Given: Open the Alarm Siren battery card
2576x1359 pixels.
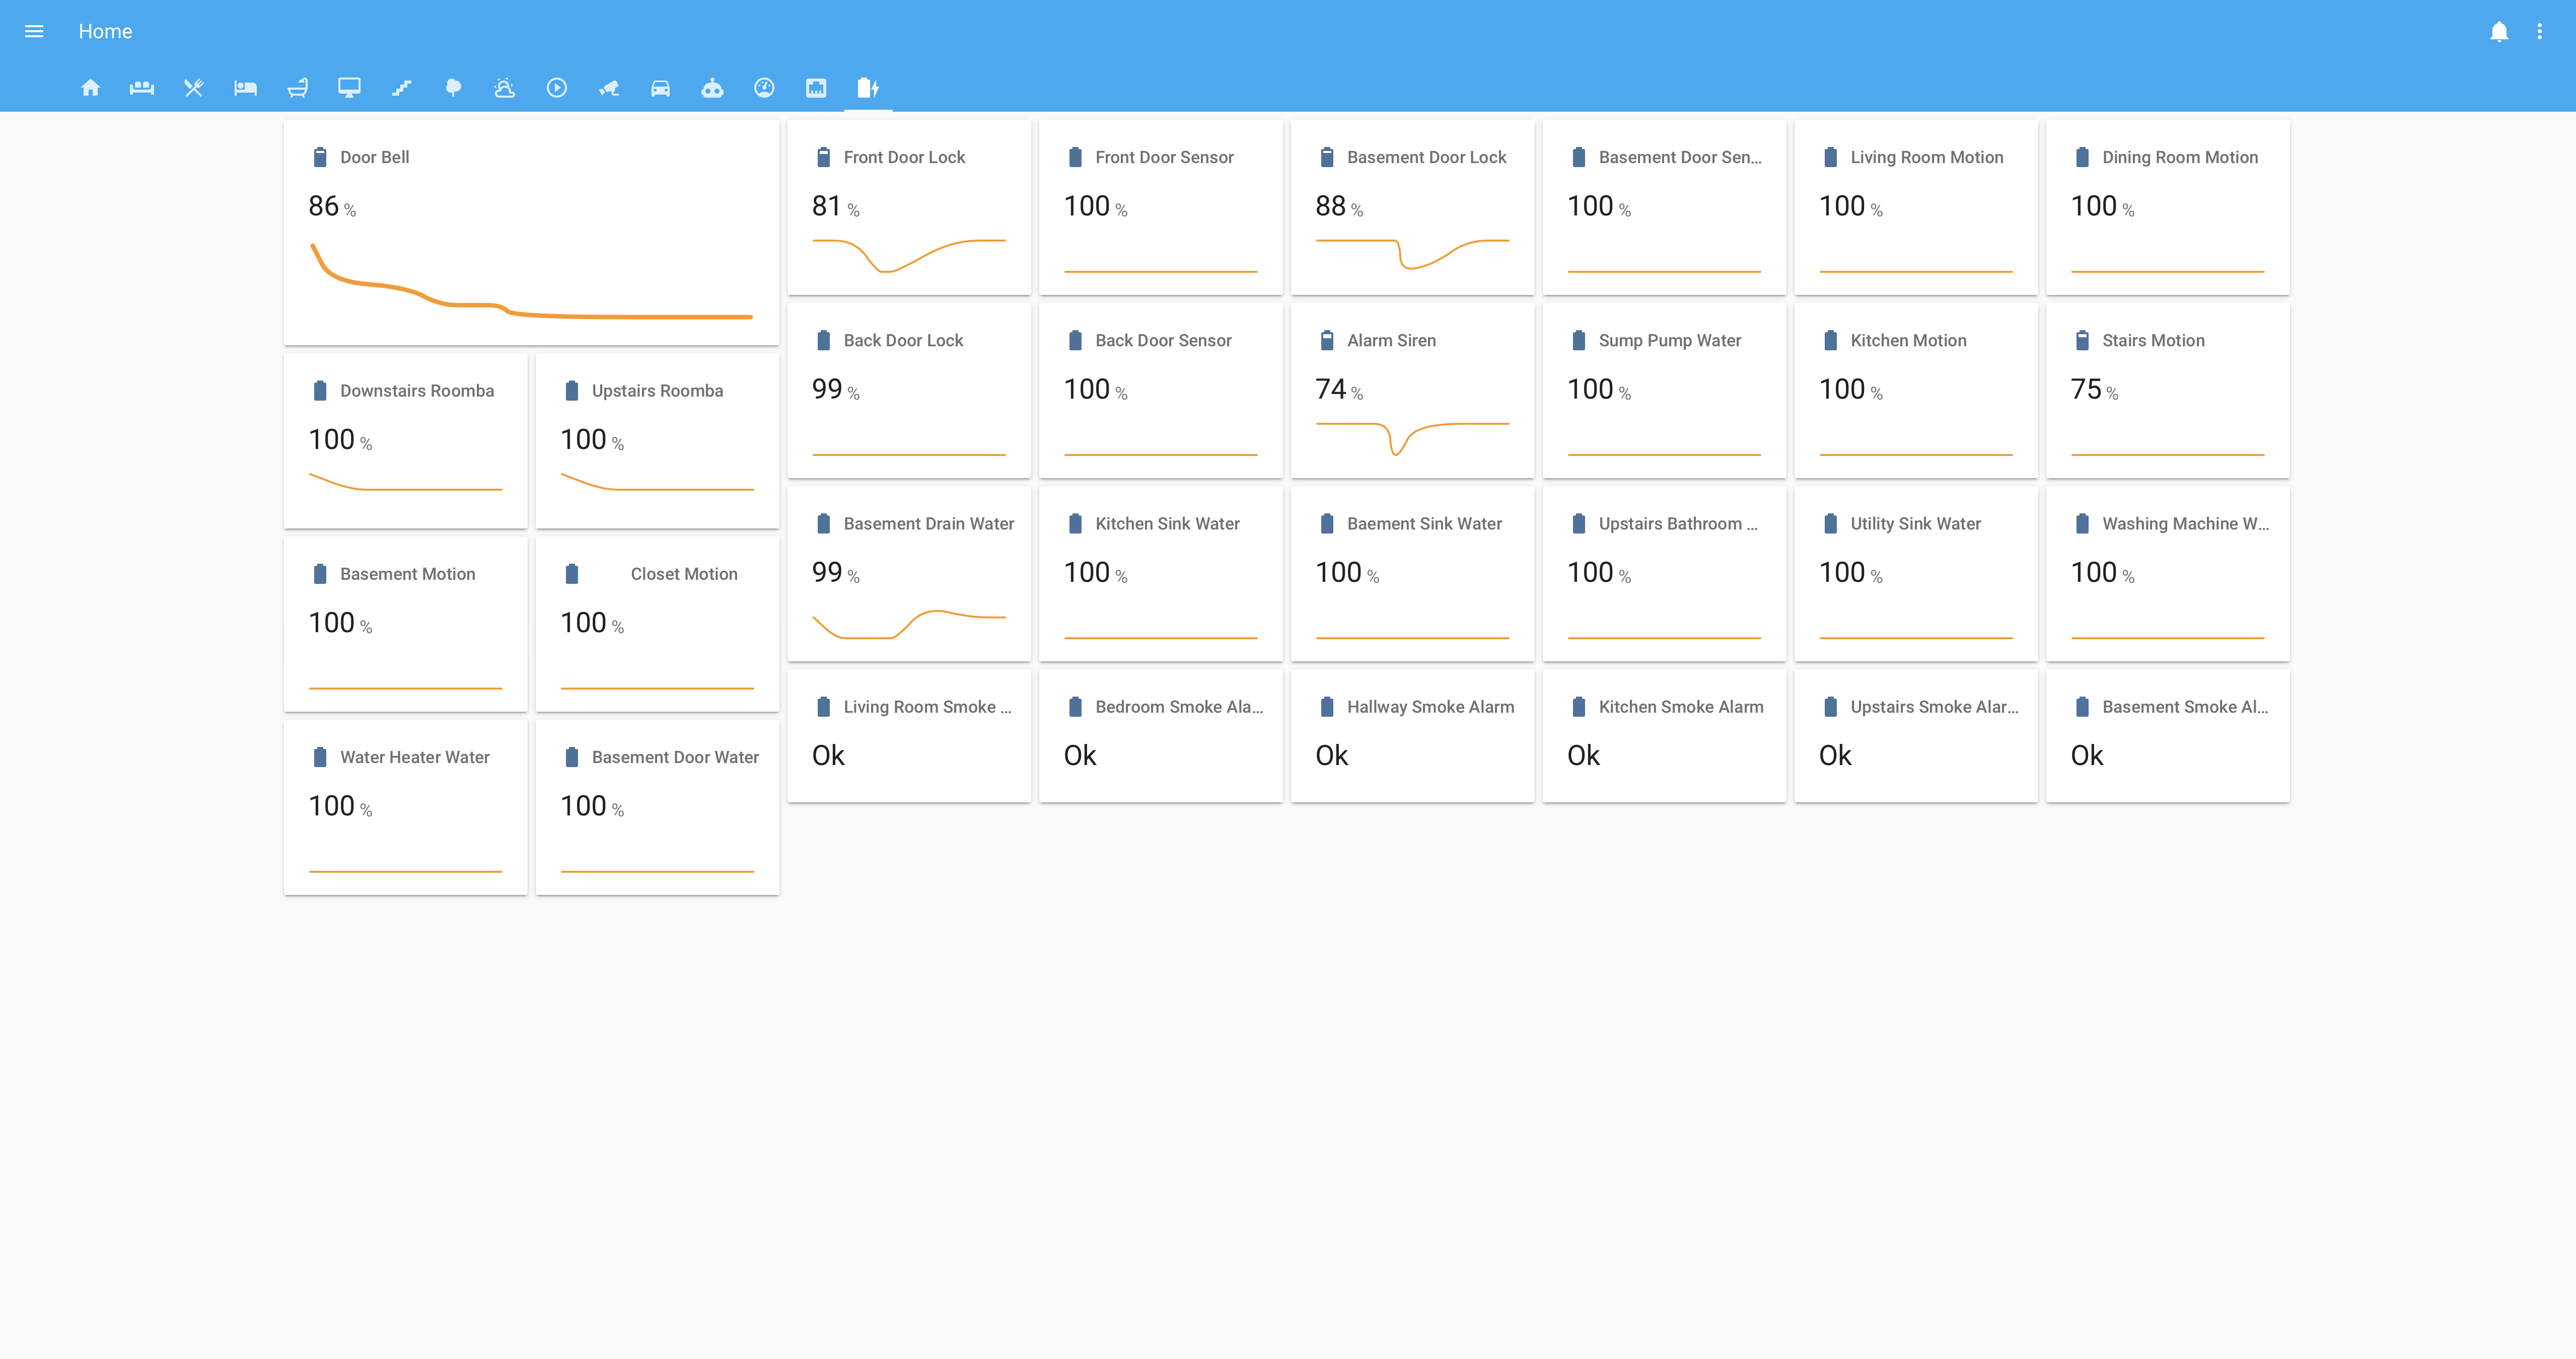Looking at the screenshot, I should (1412, 390).
